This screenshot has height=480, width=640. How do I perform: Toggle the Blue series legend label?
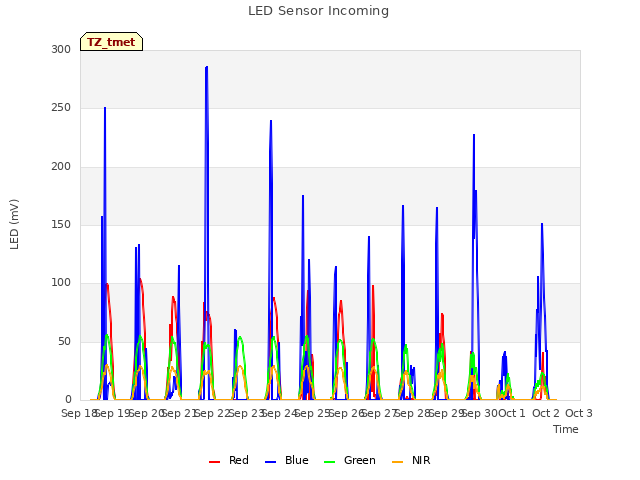click(x=297, y=460)
